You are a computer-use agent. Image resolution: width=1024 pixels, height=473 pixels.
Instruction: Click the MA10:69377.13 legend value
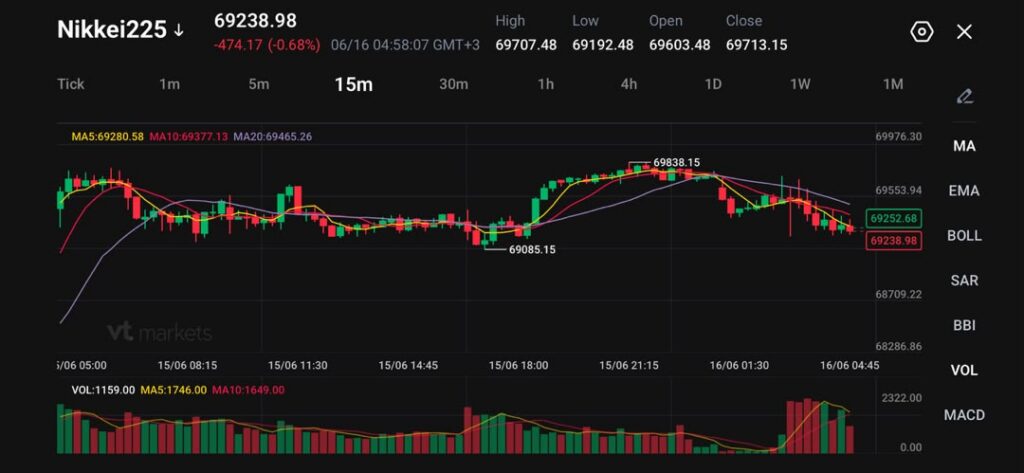click(x=189, y=137)
